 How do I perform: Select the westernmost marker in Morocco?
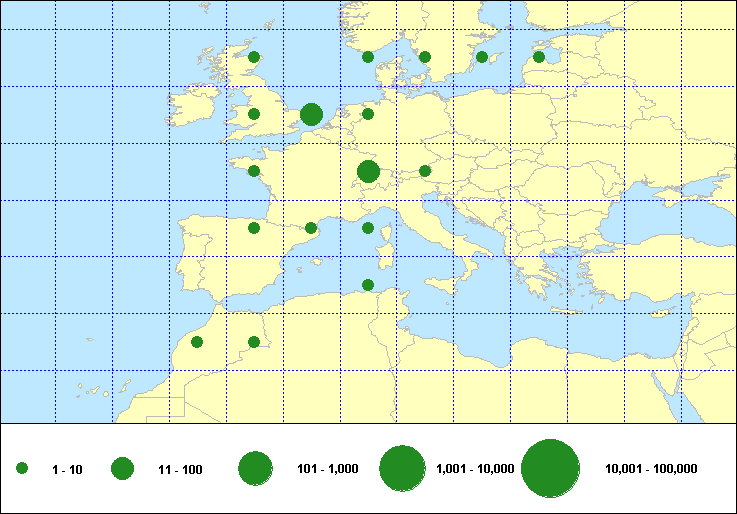coord(197,342)
